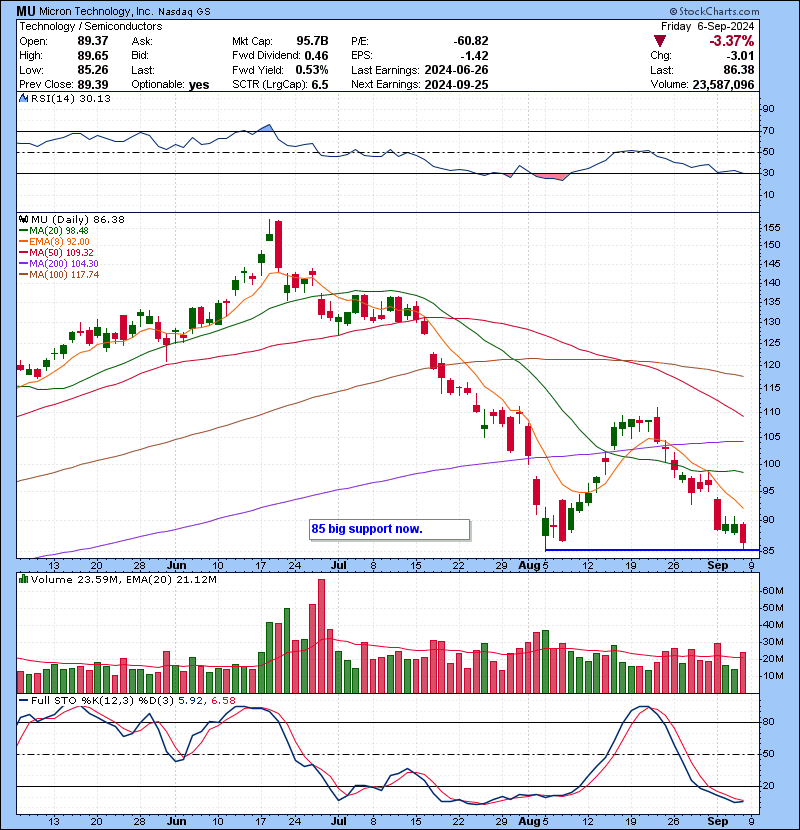
Task: Click the last red candlestick touching 85 support
Action: [743, 535]
